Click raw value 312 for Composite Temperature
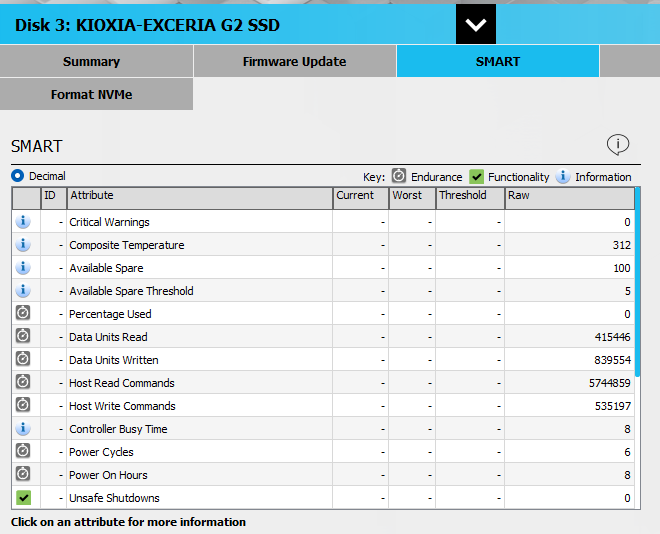The image size is (660, 534). click(621, 245)
